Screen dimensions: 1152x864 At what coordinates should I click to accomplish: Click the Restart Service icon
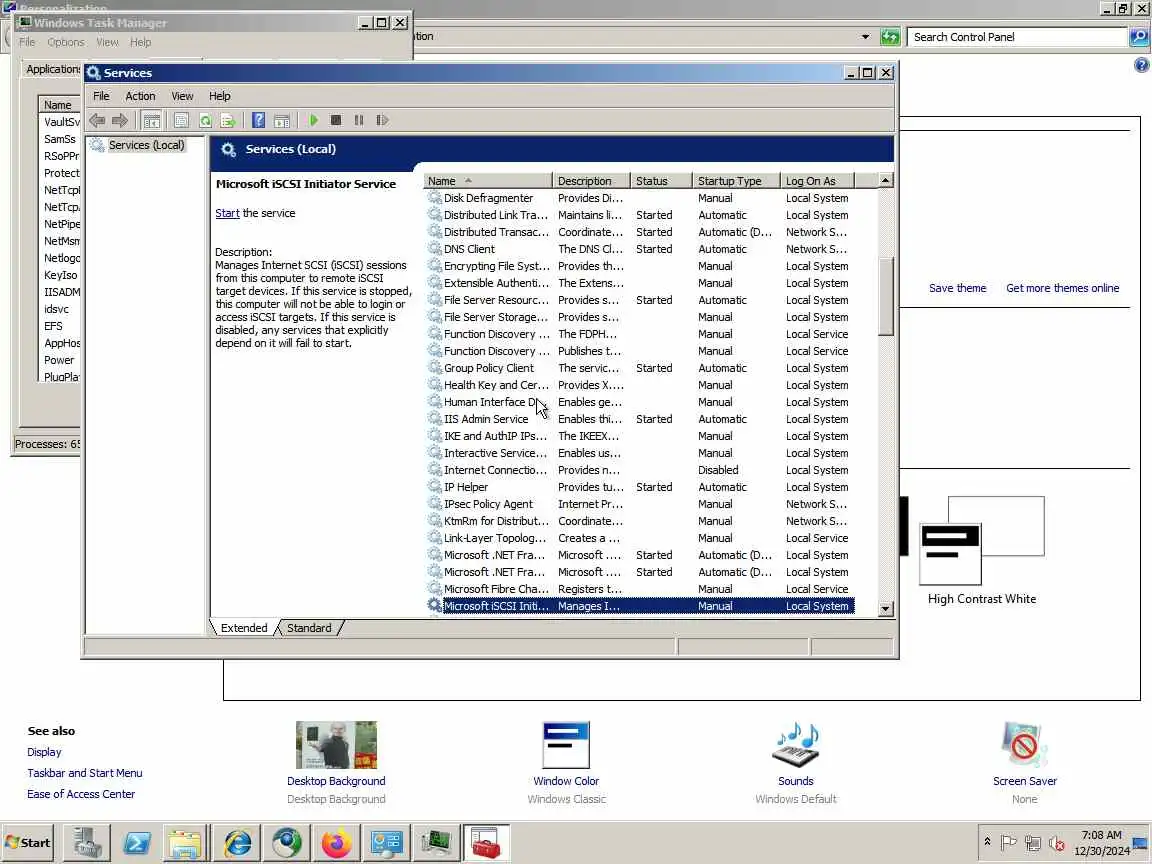[x=382, y=120]
